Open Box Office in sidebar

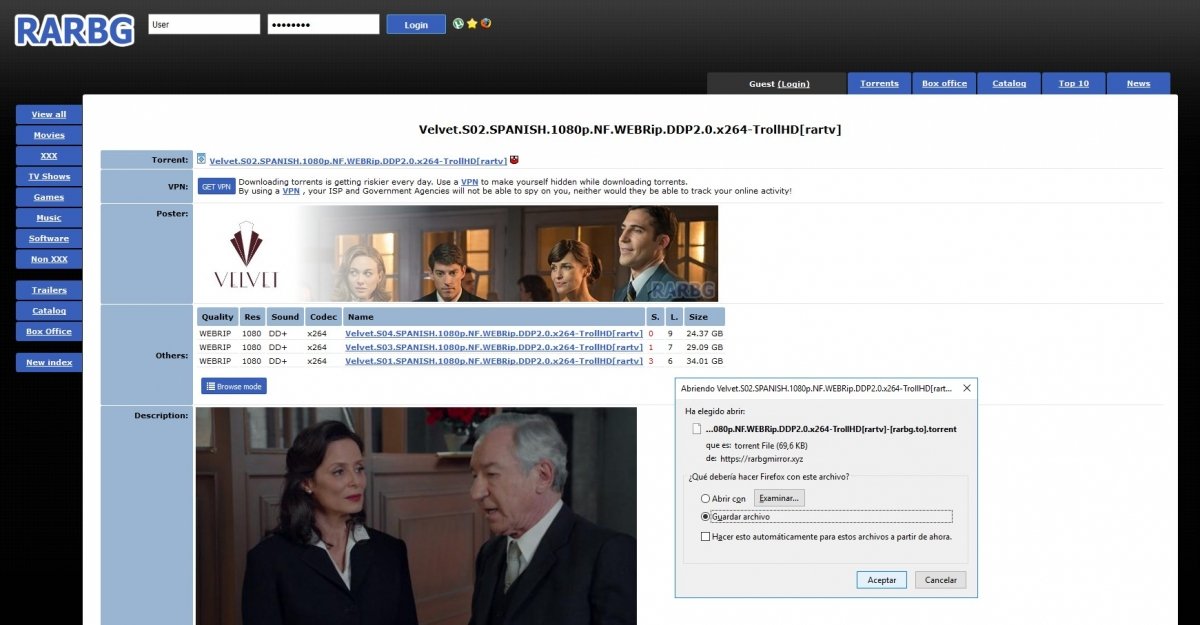(49, 331)
